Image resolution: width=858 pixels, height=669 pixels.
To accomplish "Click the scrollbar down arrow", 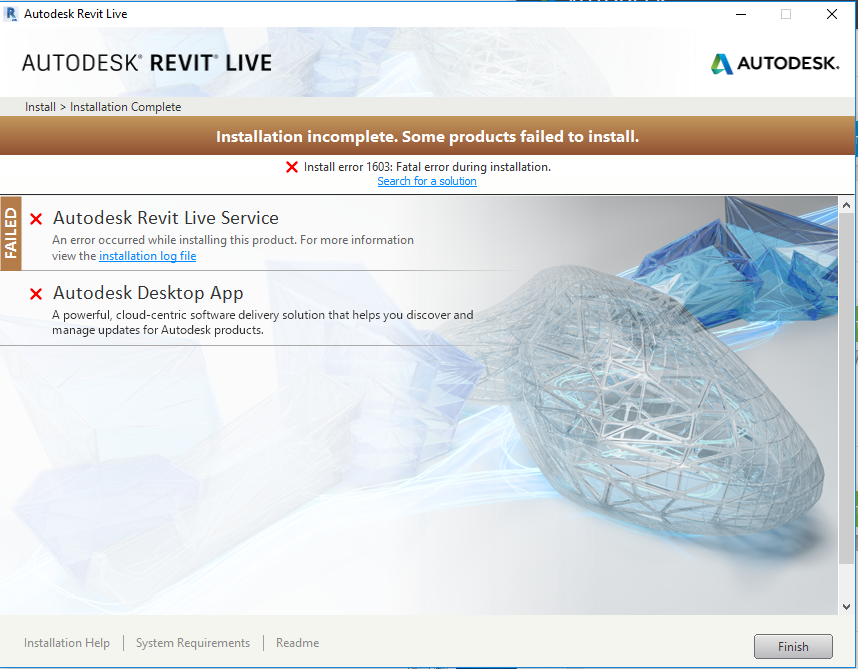I will pyautogui.click(x=846, y=605).
